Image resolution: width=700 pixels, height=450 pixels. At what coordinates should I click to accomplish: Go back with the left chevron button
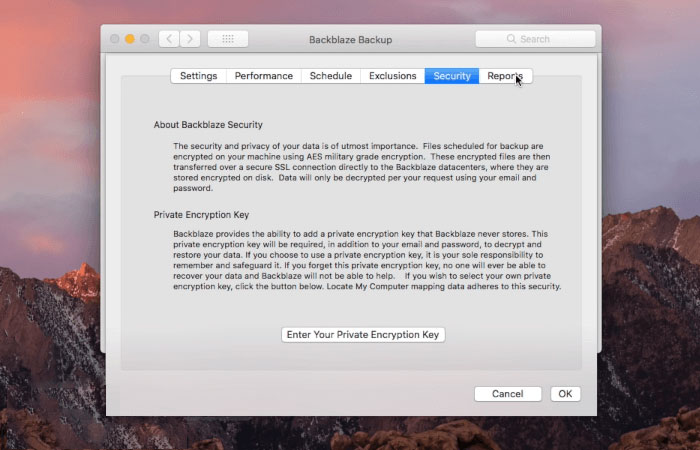169,39
